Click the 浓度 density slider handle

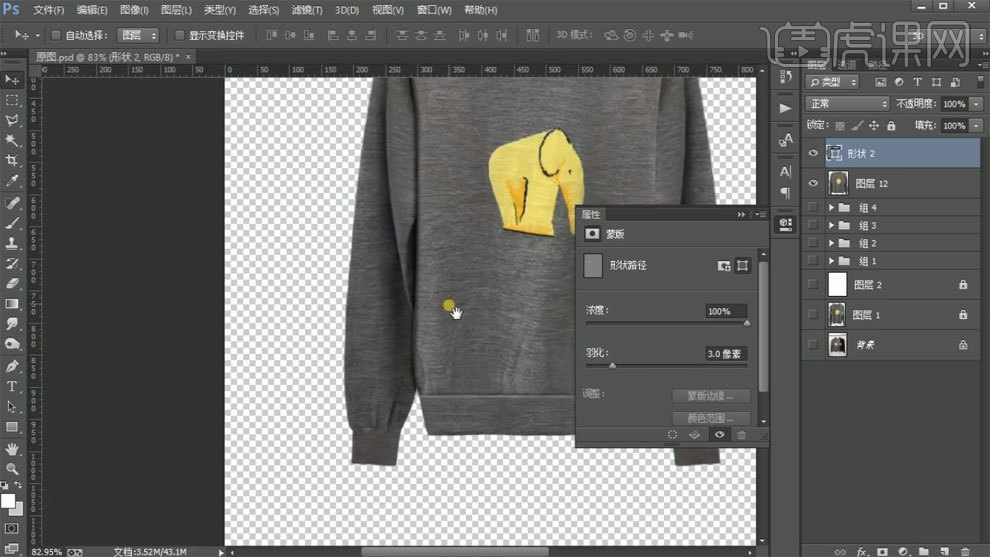[x=747, y=323]
